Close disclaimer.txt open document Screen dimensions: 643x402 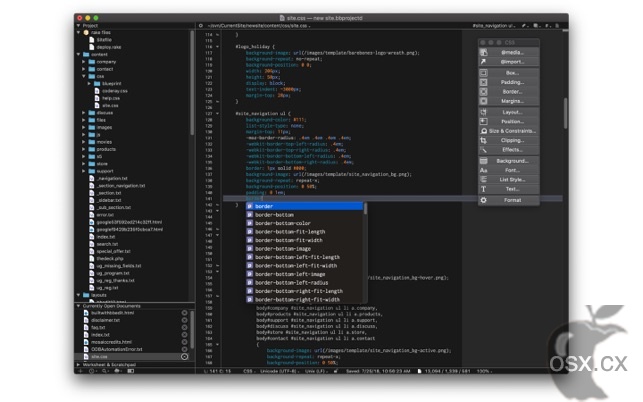[x=185, y=320]
